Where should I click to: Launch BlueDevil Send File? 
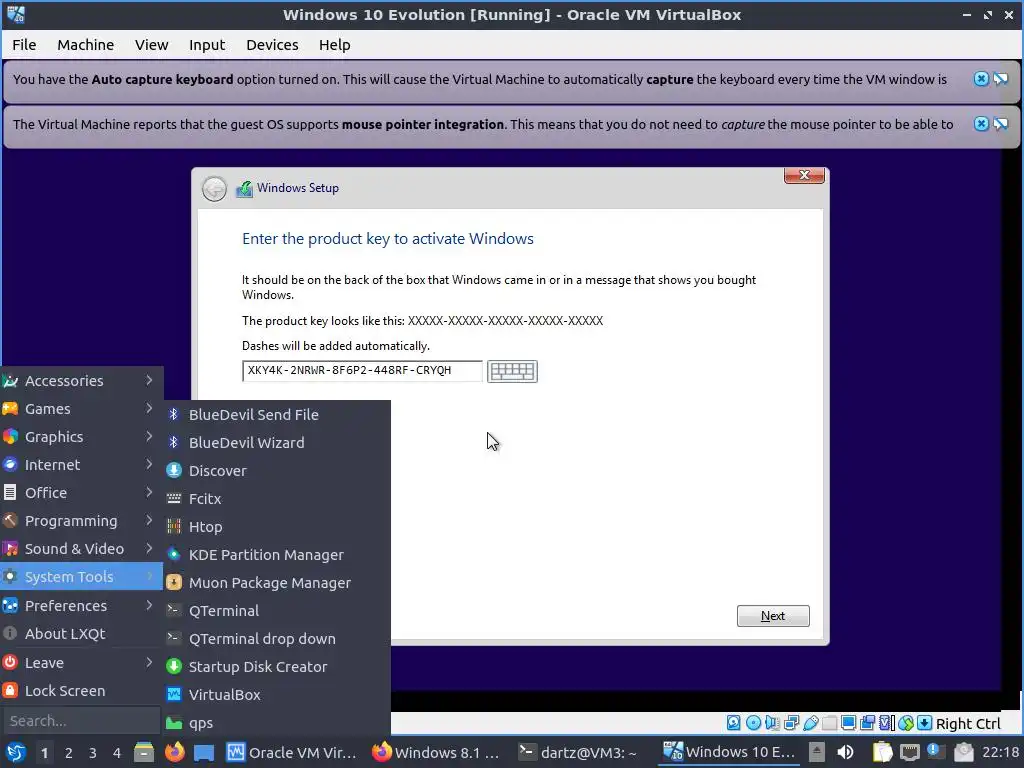click(277, 414)
